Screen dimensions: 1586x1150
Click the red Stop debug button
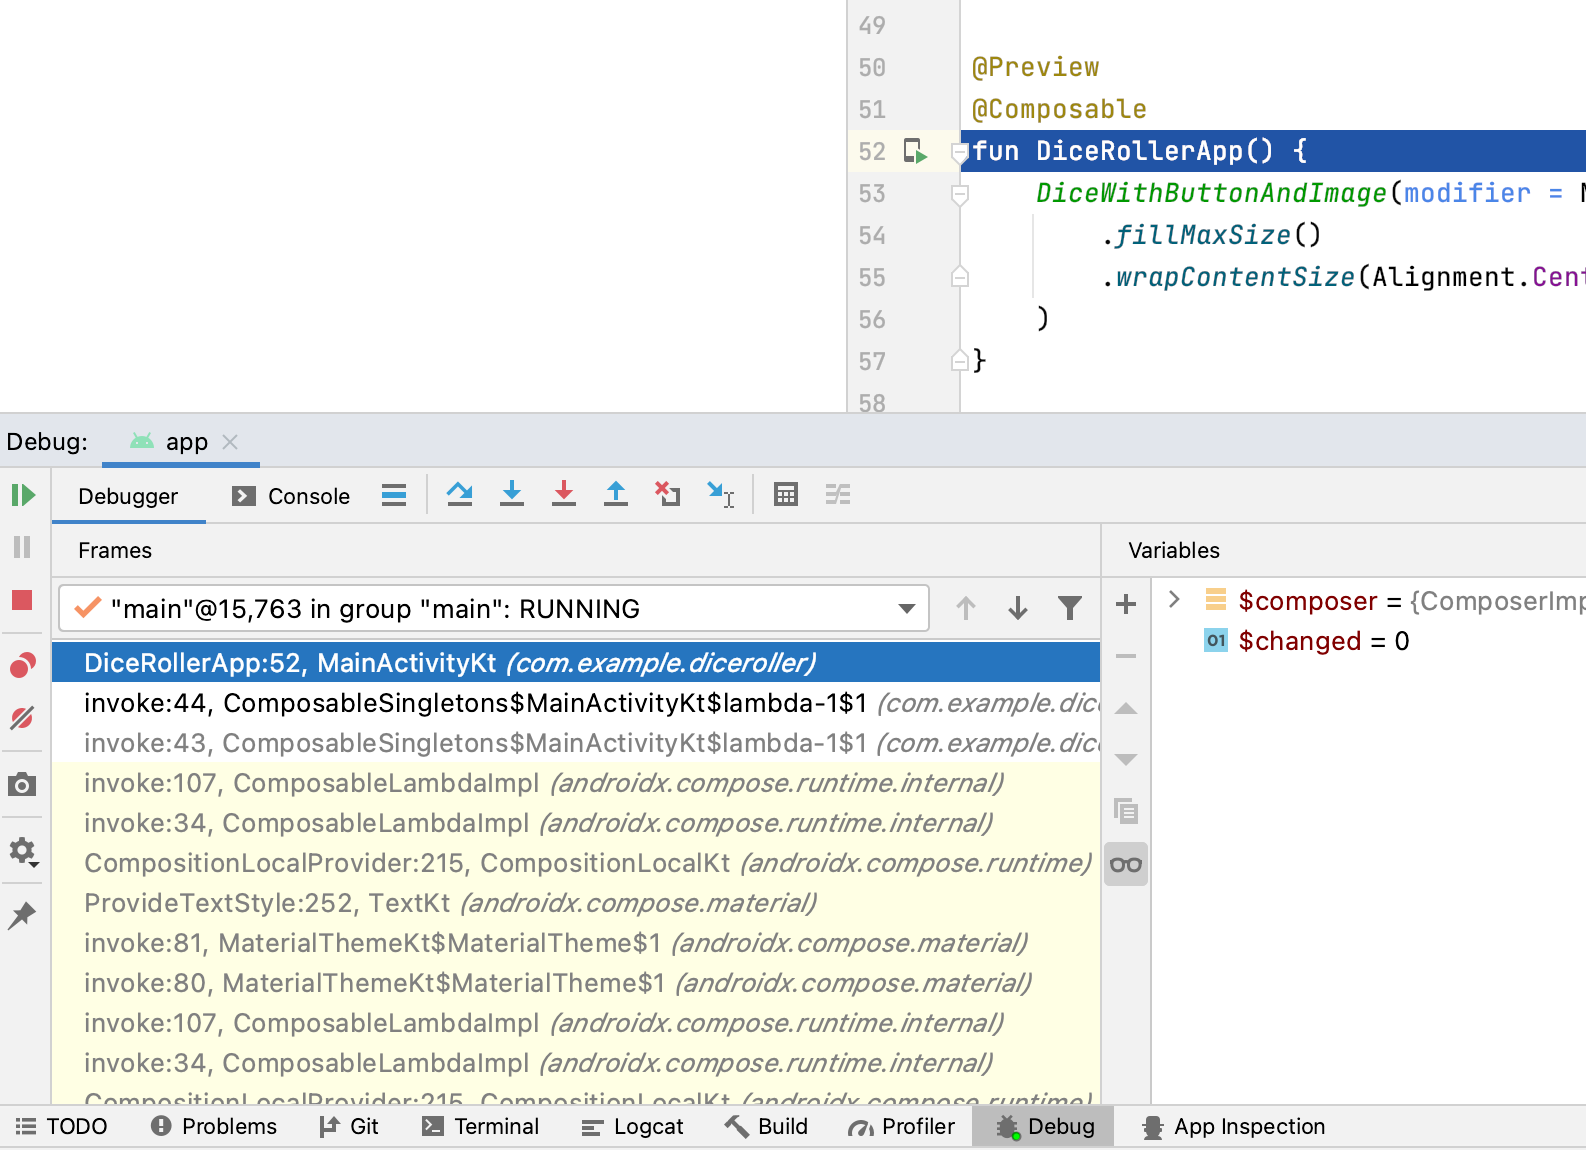(22, 600)
